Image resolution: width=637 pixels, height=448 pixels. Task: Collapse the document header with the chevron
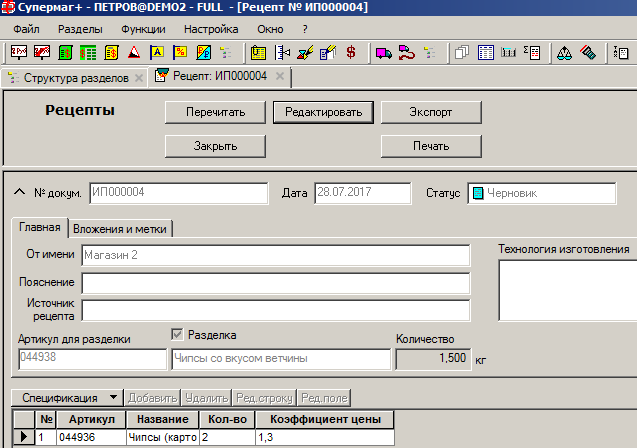pyautogui.click(x=19, y=192)
